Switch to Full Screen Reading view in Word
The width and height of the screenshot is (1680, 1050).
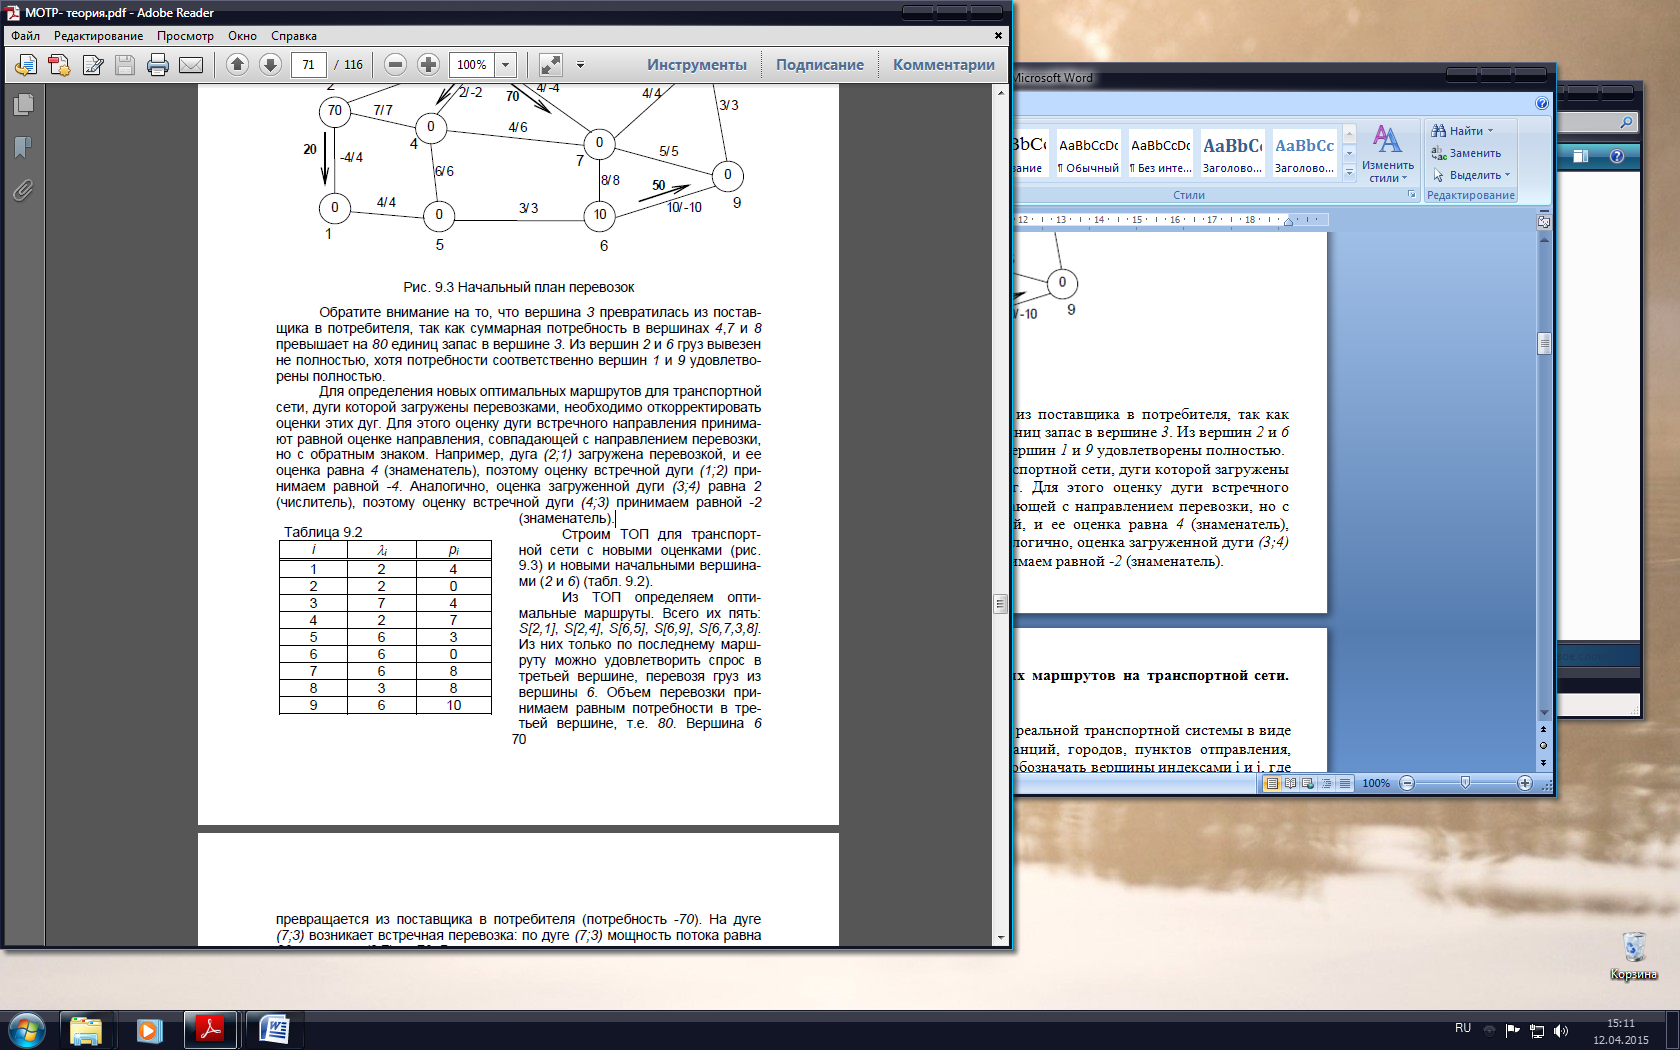coord(1290,783)
